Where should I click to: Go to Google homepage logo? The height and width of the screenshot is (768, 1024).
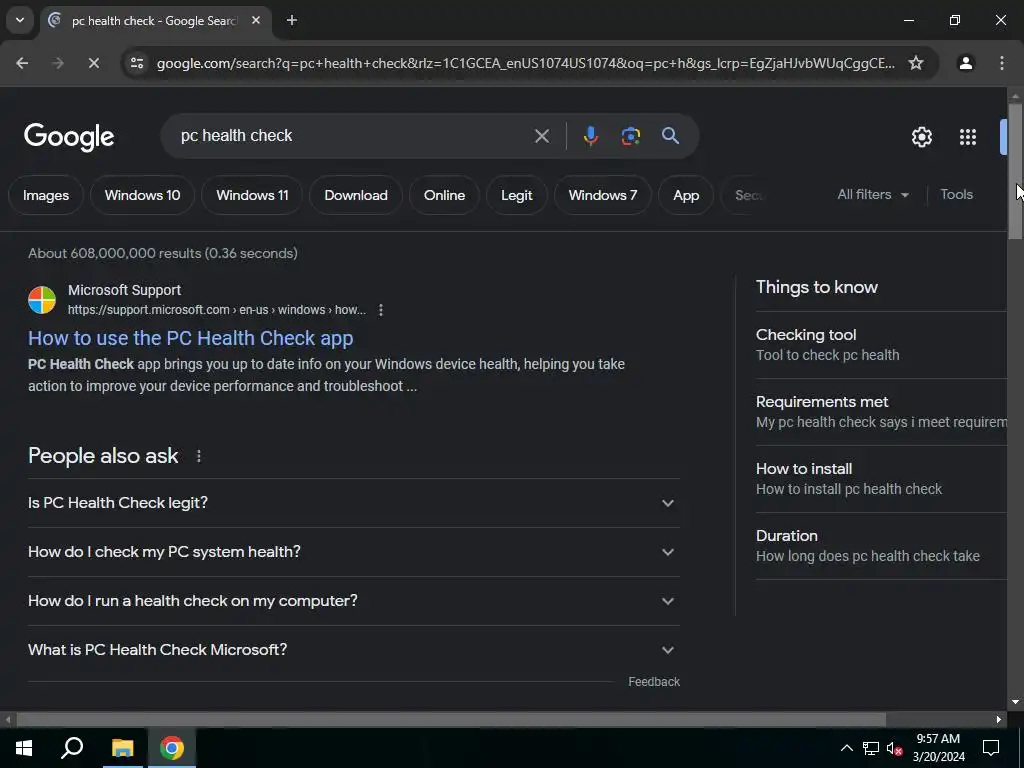(69, 136)
